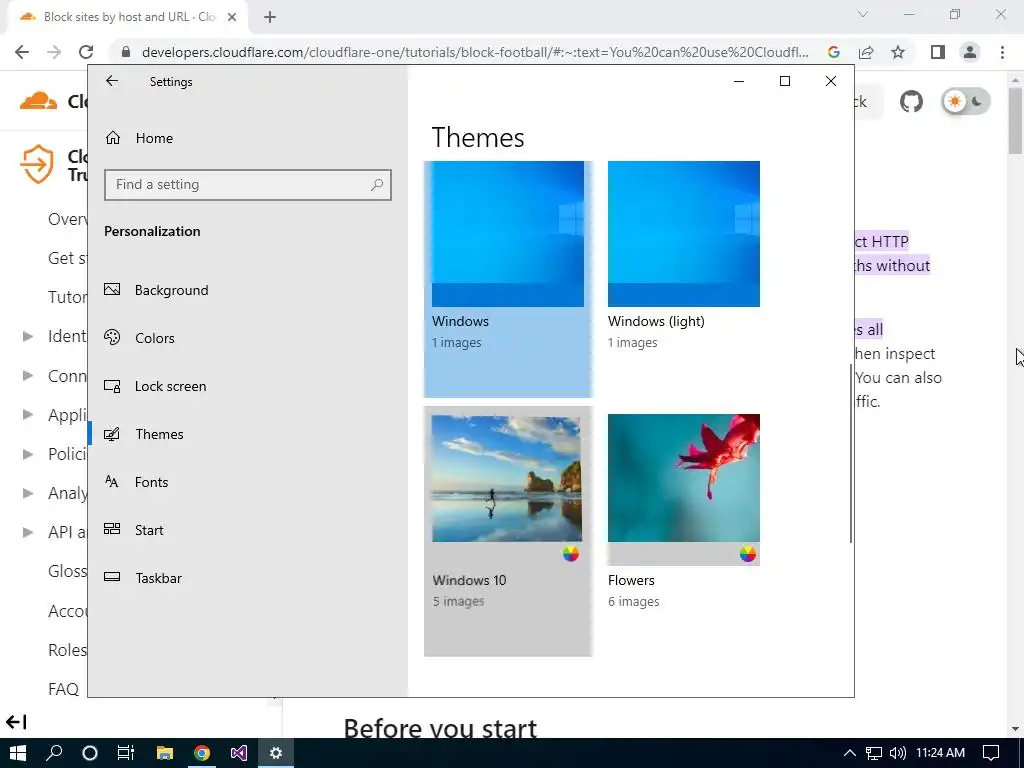Apply the Flowers theme
This screenshot has width=1024, height=768.
tap(684, 513)
